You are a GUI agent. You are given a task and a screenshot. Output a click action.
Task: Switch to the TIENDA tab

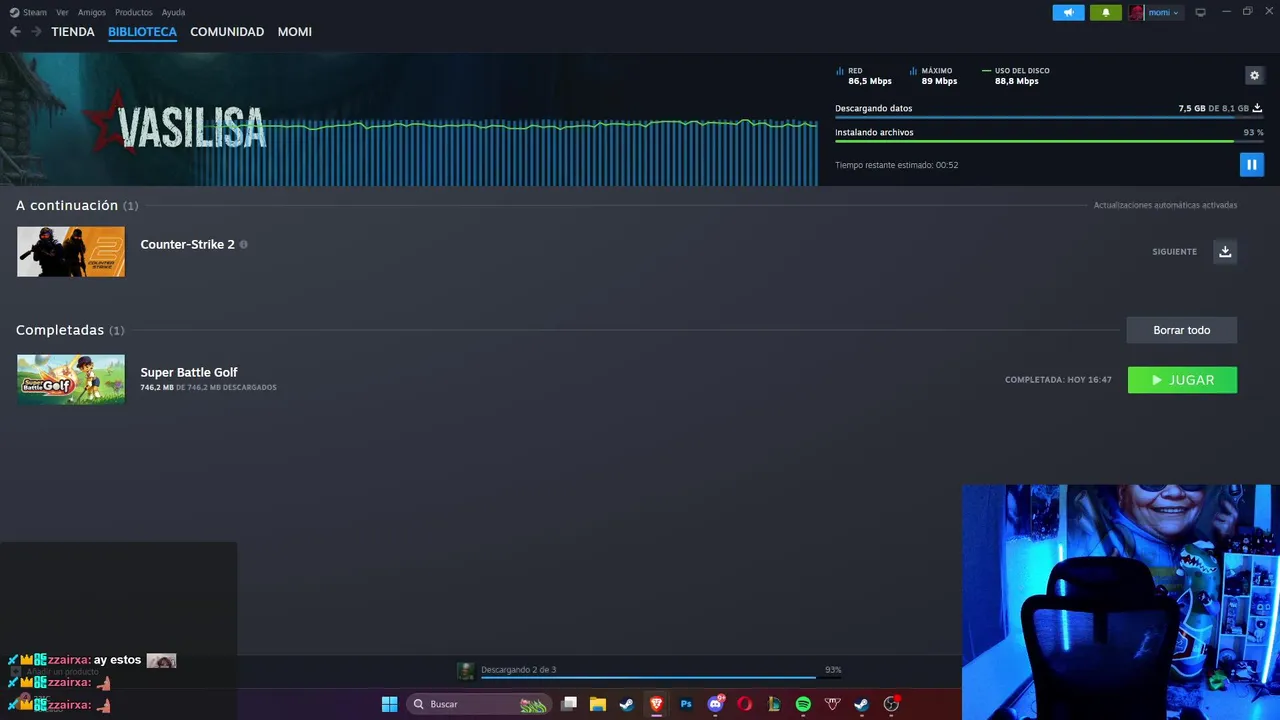73,32
